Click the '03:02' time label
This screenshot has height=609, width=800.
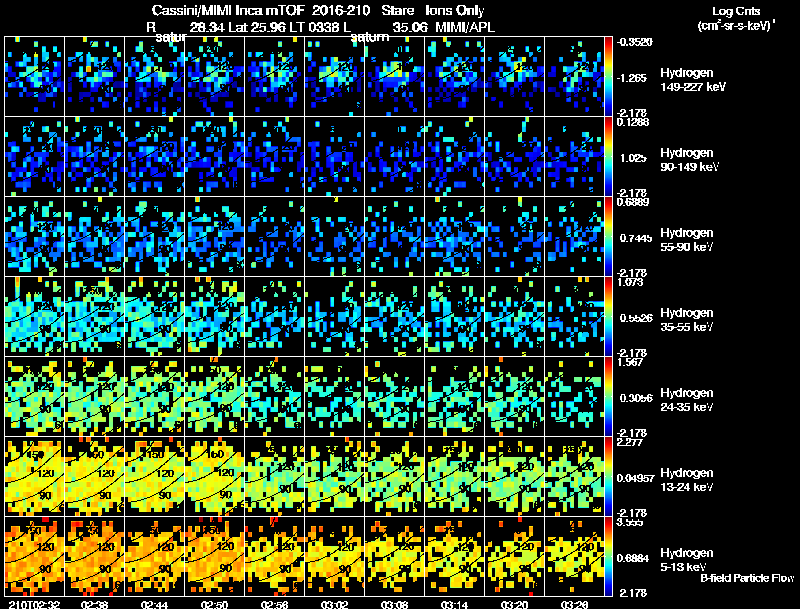tap(335, 604)
